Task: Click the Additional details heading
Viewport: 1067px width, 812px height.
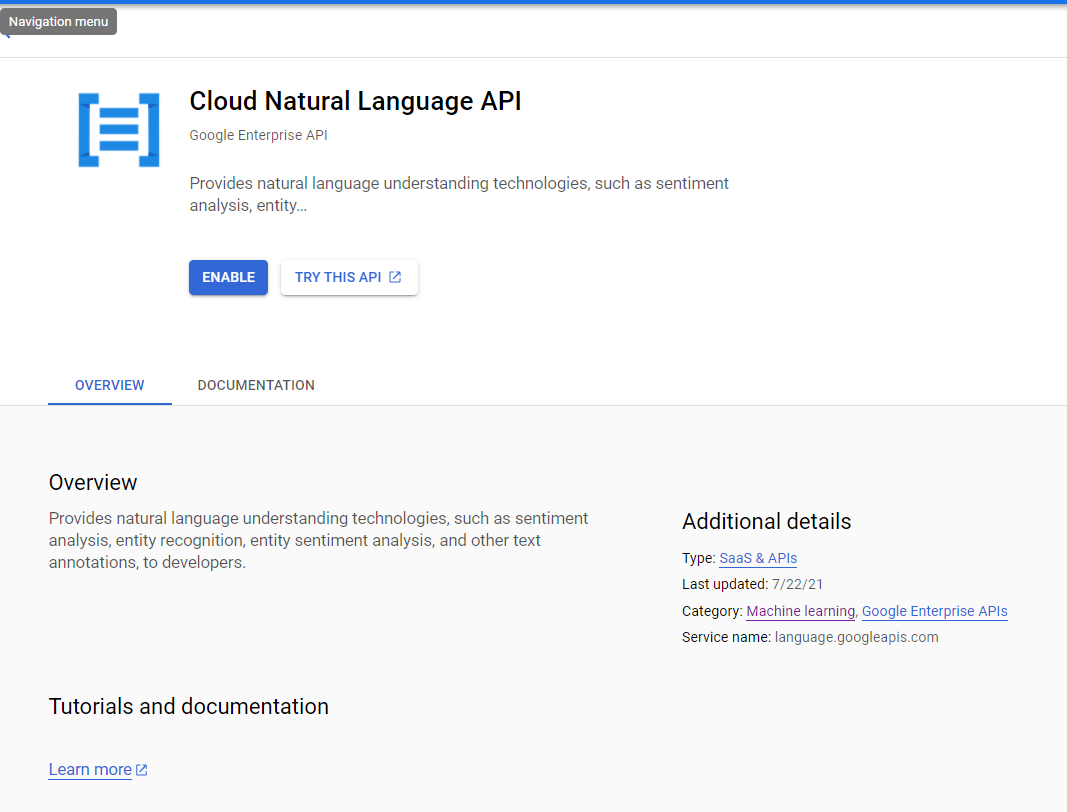Action: (x=766, y=521)
